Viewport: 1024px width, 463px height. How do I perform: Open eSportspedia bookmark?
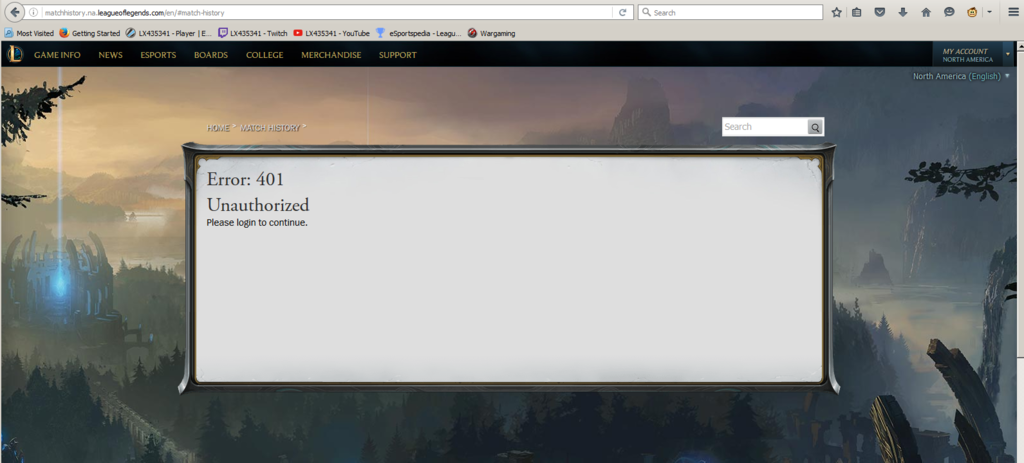click(419, 33)
